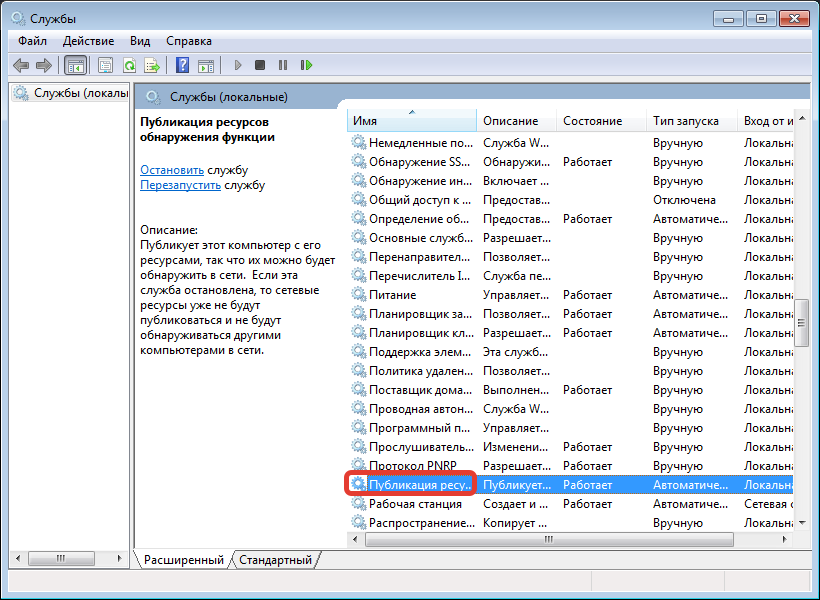Click the Forward arrow in the toolbar
The width and height of the screenshot is (820, 600).
43,65
